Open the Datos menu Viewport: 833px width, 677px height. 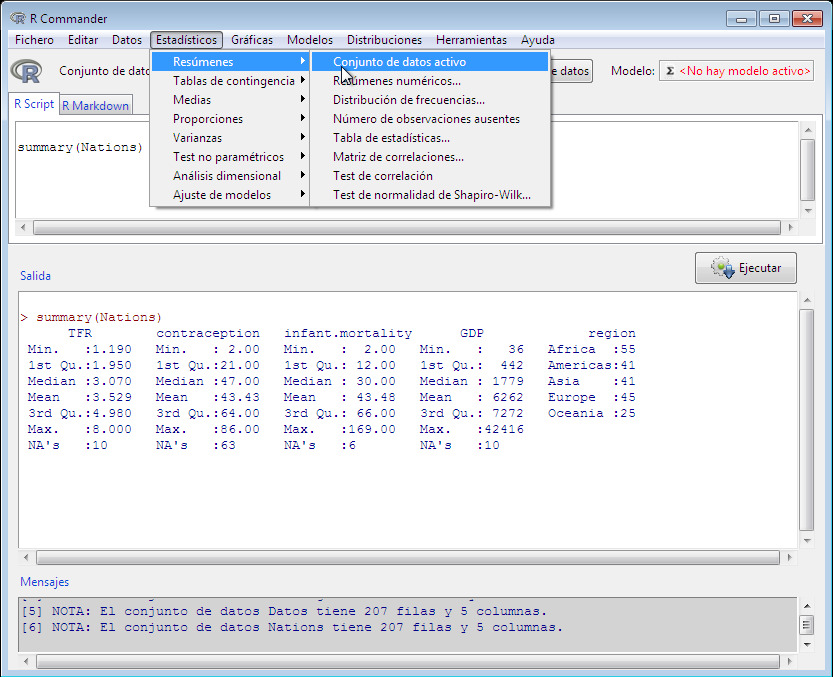[x=127, y=40]
